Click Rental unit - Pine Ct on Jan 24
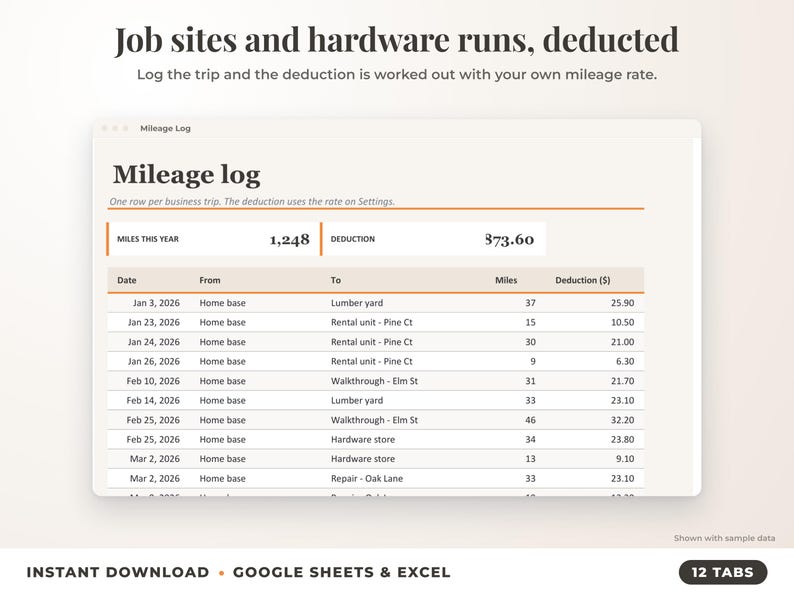This screenshot has width=794, height=596. [x=372, y=342]
